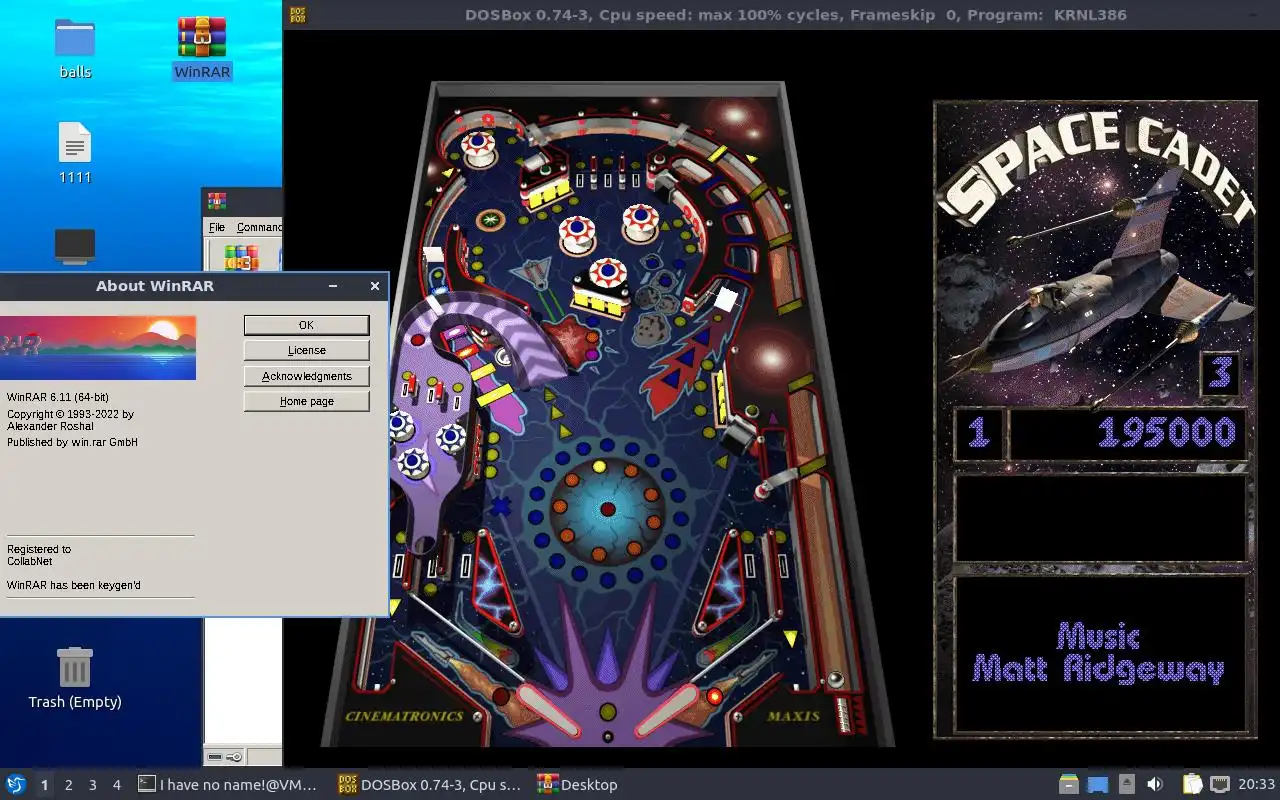The height and width of the screenshot is (800, 1280).
Task: Switch to workspace 2
Action: point(68,785)
